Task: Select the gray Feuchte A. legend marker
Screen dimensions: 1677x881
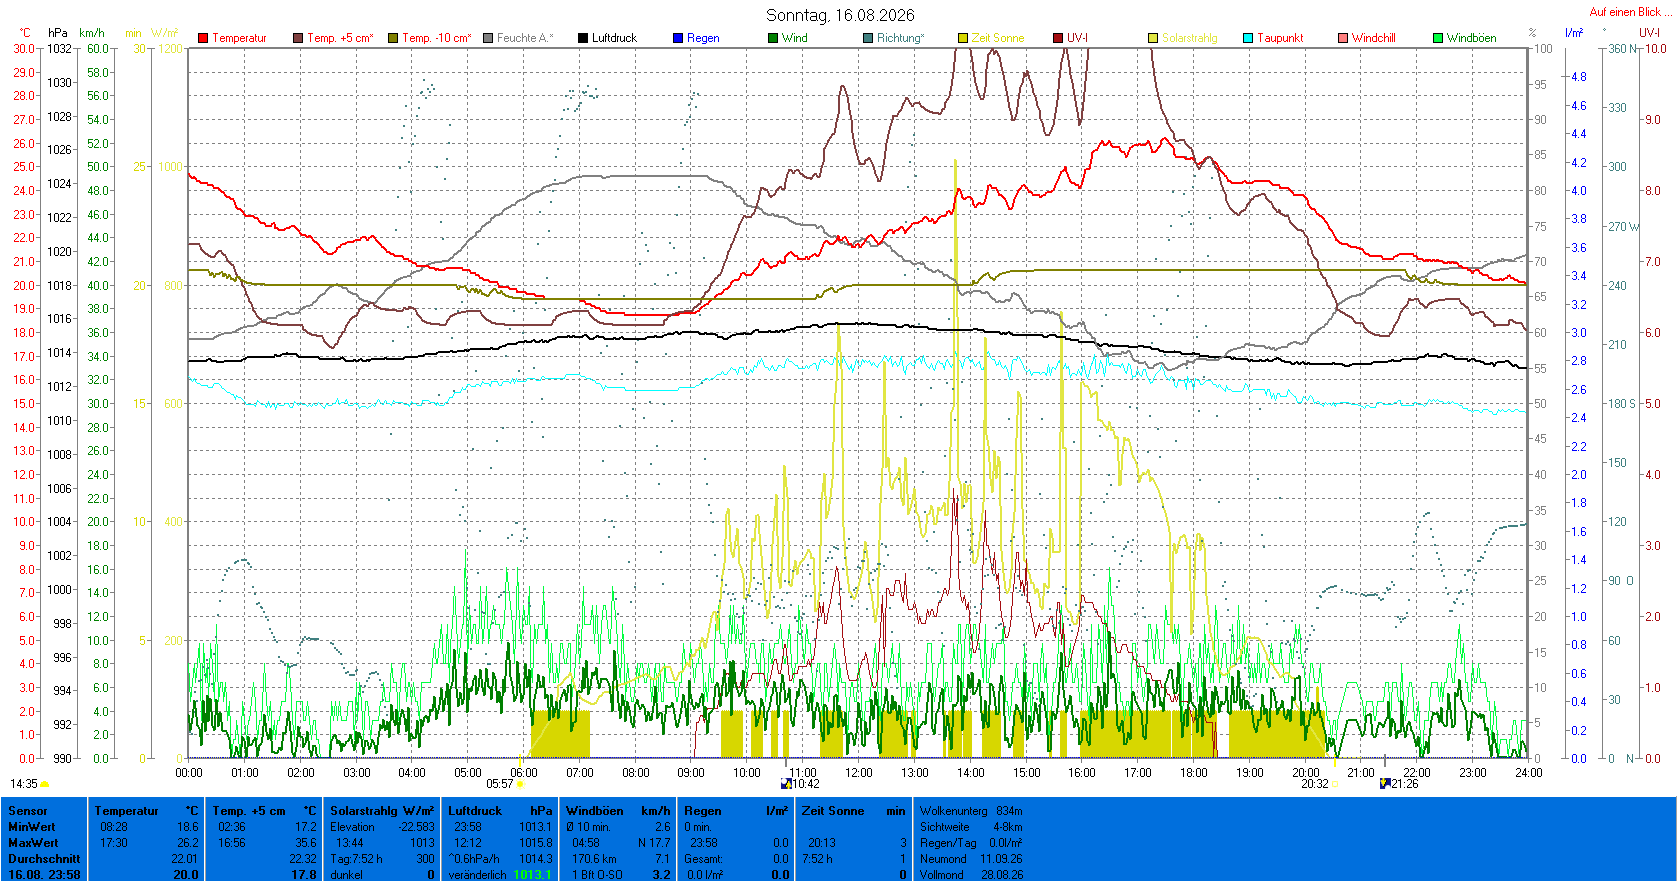Action: point(488,38)
